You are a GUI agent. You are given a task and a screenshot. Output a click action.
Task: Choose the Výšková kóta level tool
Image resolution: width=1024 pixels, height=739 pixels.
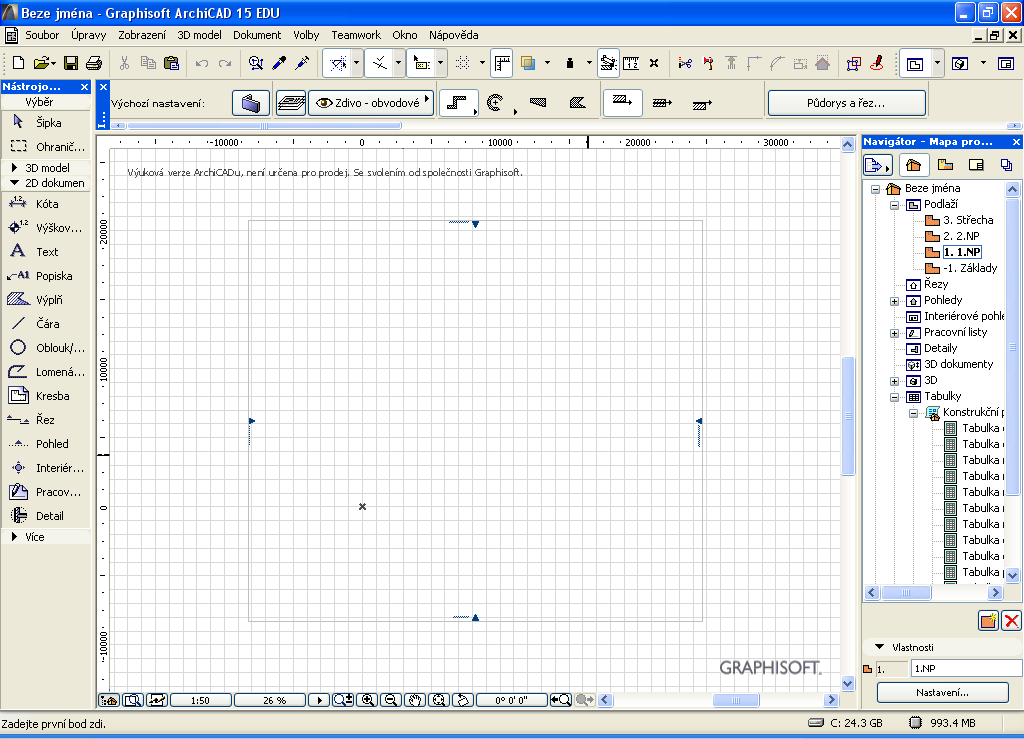(x=46, y=228)
